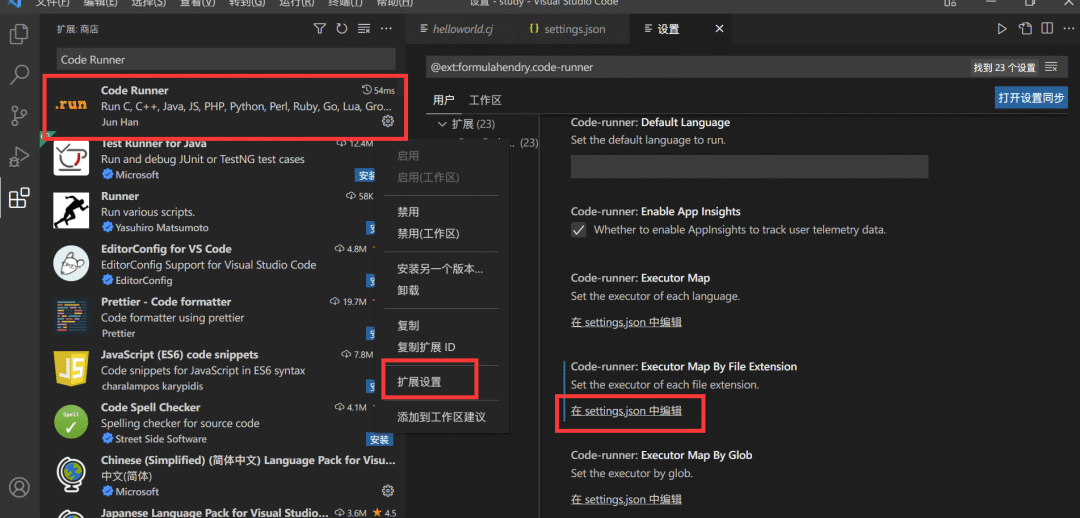The image size is (1080, 518).
Task: Choose 复制 in the context menu
Action: (408, 325)
